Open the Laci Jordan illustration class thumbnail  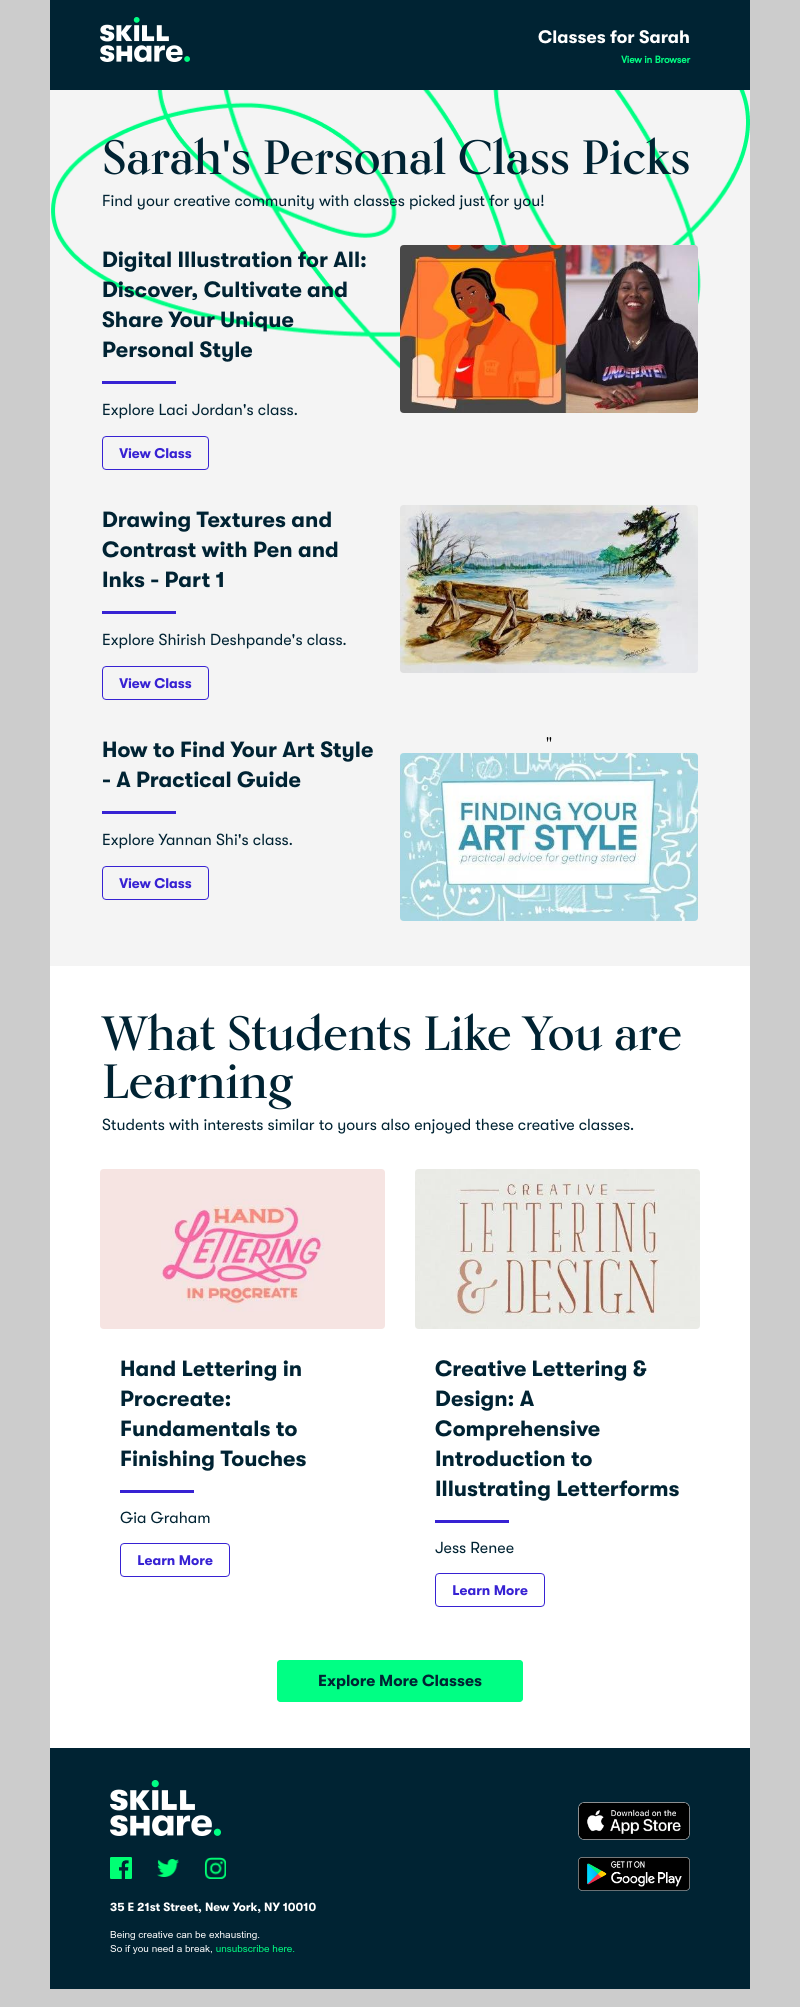(x=549, y=329)
